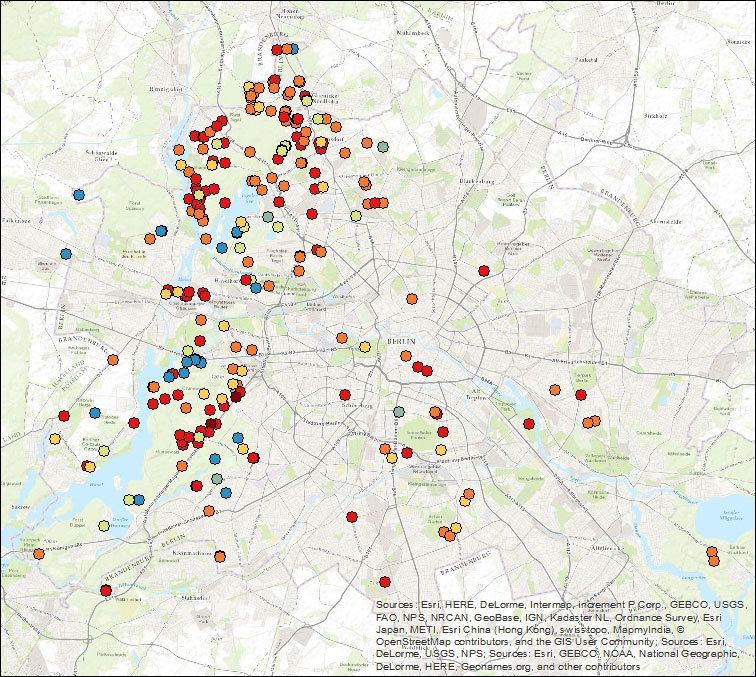Click the BERLIN city label
This screenshot has width=756, height=677.
tap(401, 341)
